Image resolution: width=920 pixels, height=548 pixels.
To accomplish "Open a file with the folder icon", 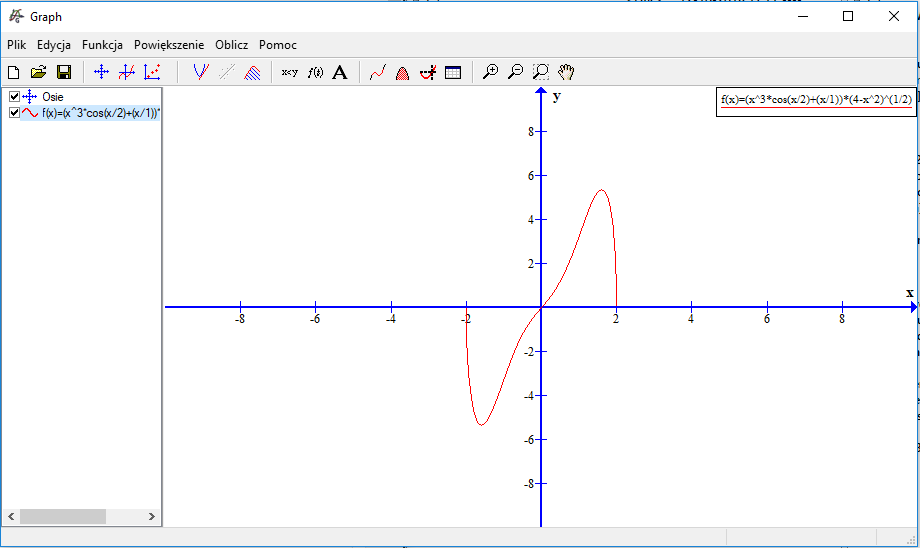I will click(x=39, y=72).
